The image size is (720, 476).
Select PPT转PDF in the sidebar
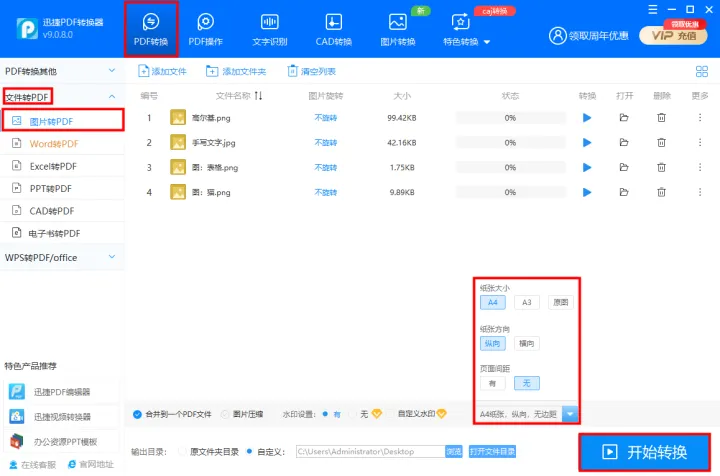pyautogui.click(x=62, y=188)
